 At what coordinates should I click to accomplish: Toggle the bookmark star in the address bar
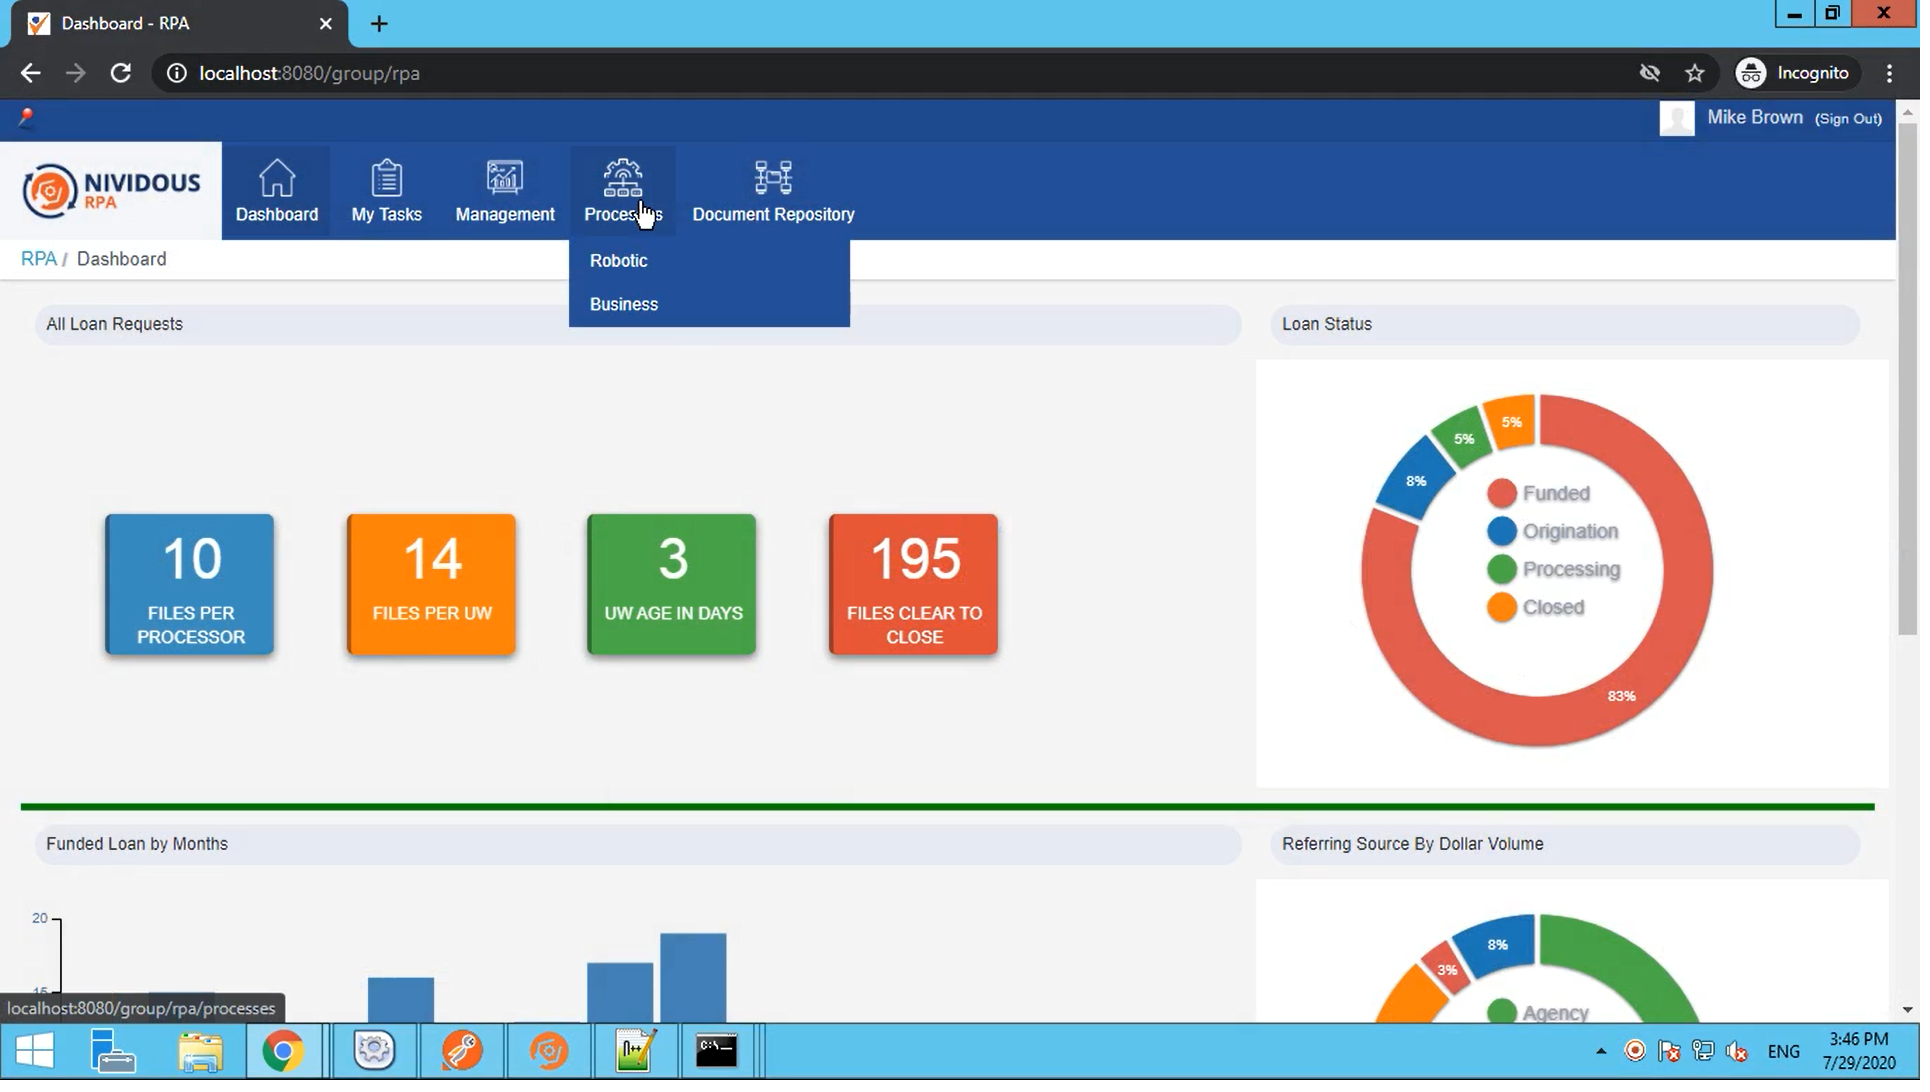1694,73
